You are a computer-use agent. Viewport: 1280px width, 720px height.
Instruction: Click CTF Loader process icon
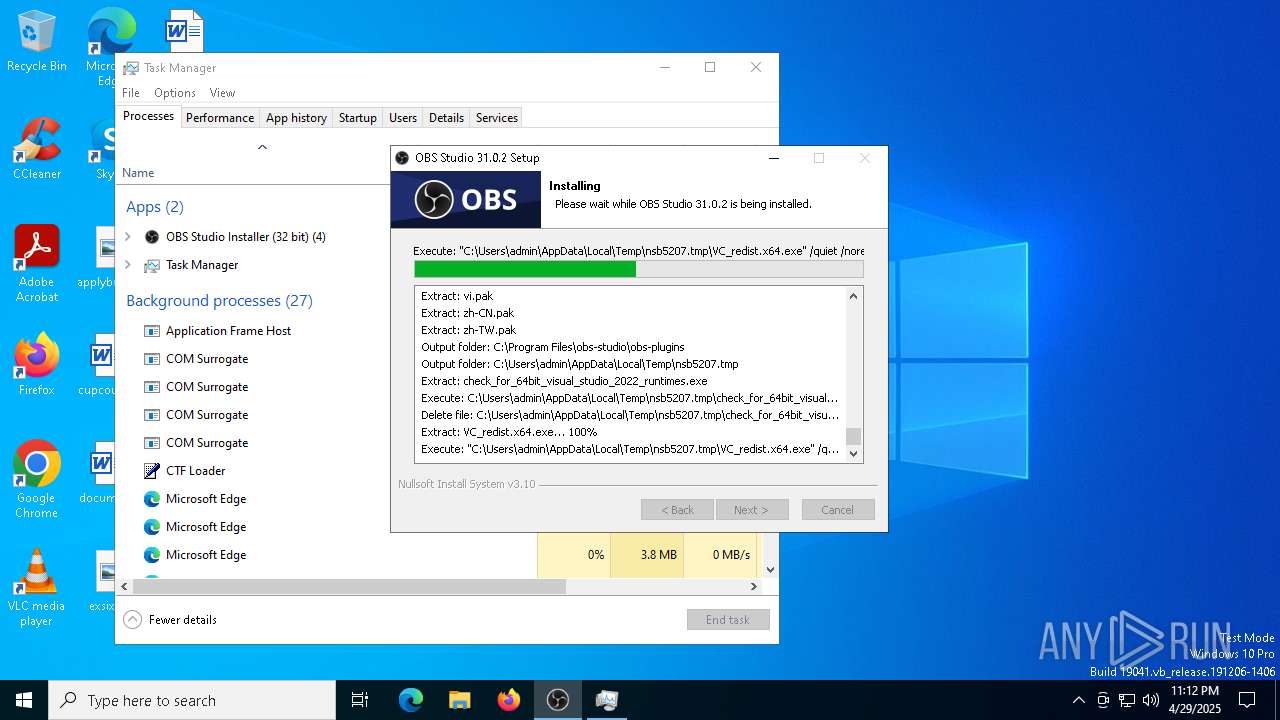pyautogui.click(x=152, y=471)
